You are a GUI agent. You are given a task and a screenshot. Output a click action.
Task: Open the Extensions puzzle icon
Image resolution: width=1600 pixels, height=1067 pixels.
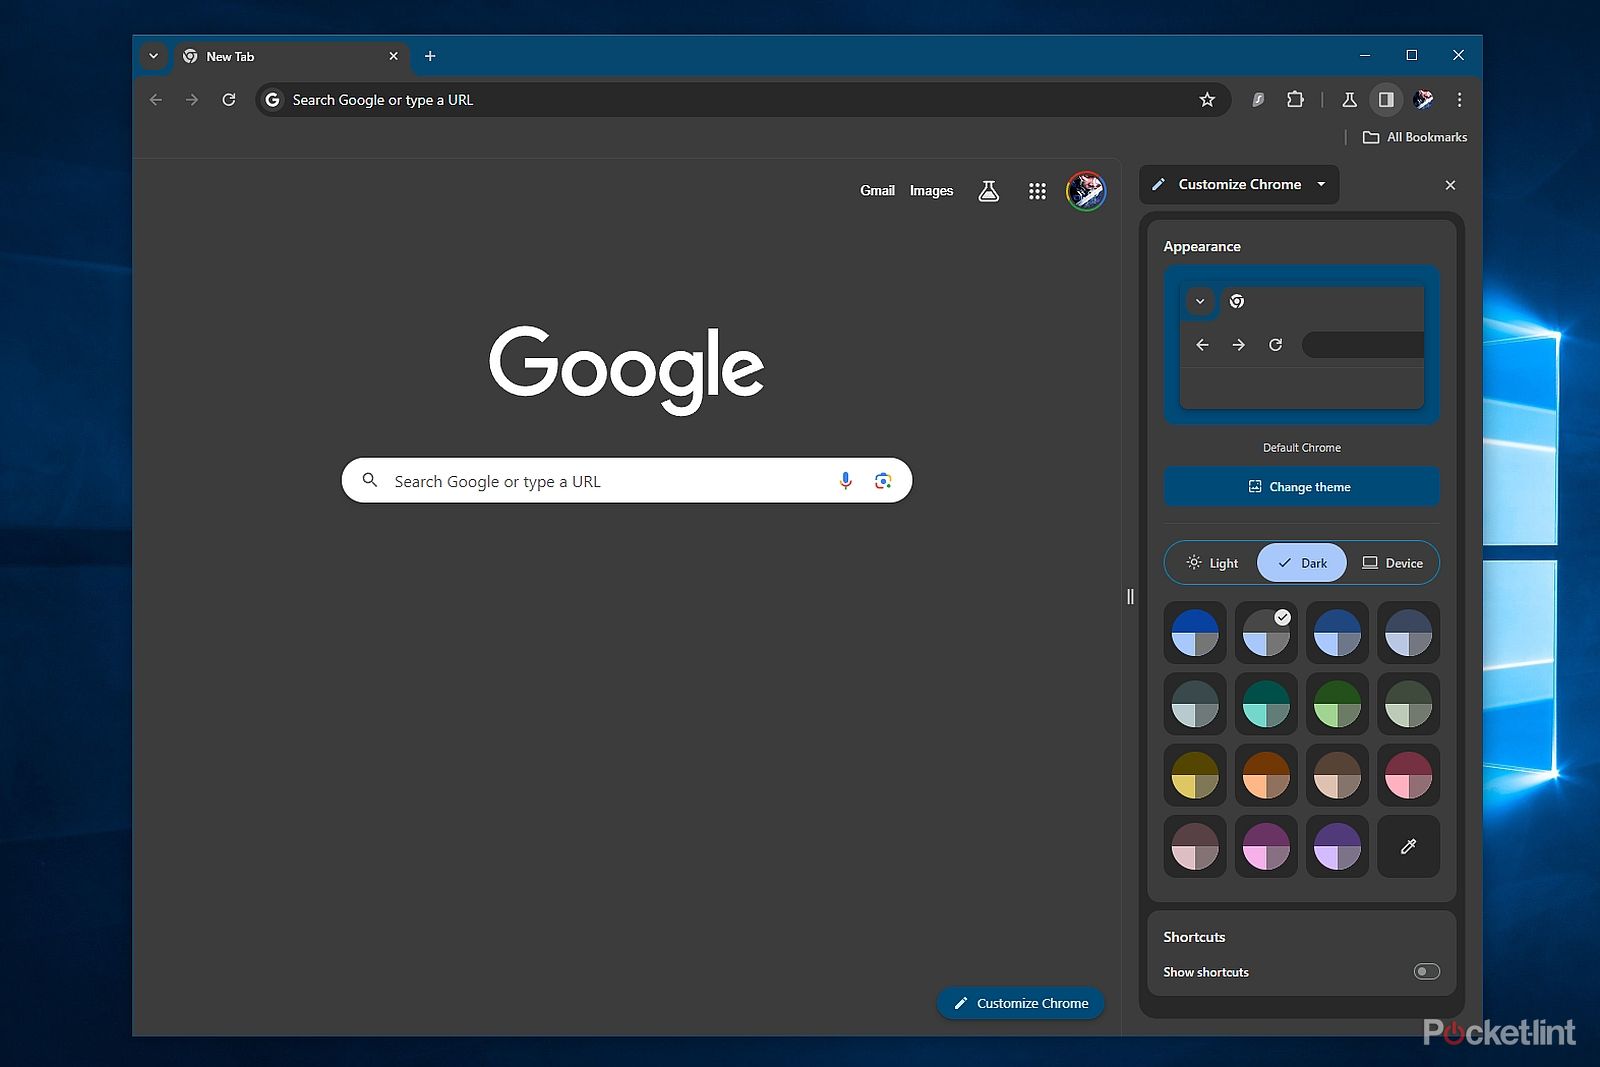coord(1295,100)
